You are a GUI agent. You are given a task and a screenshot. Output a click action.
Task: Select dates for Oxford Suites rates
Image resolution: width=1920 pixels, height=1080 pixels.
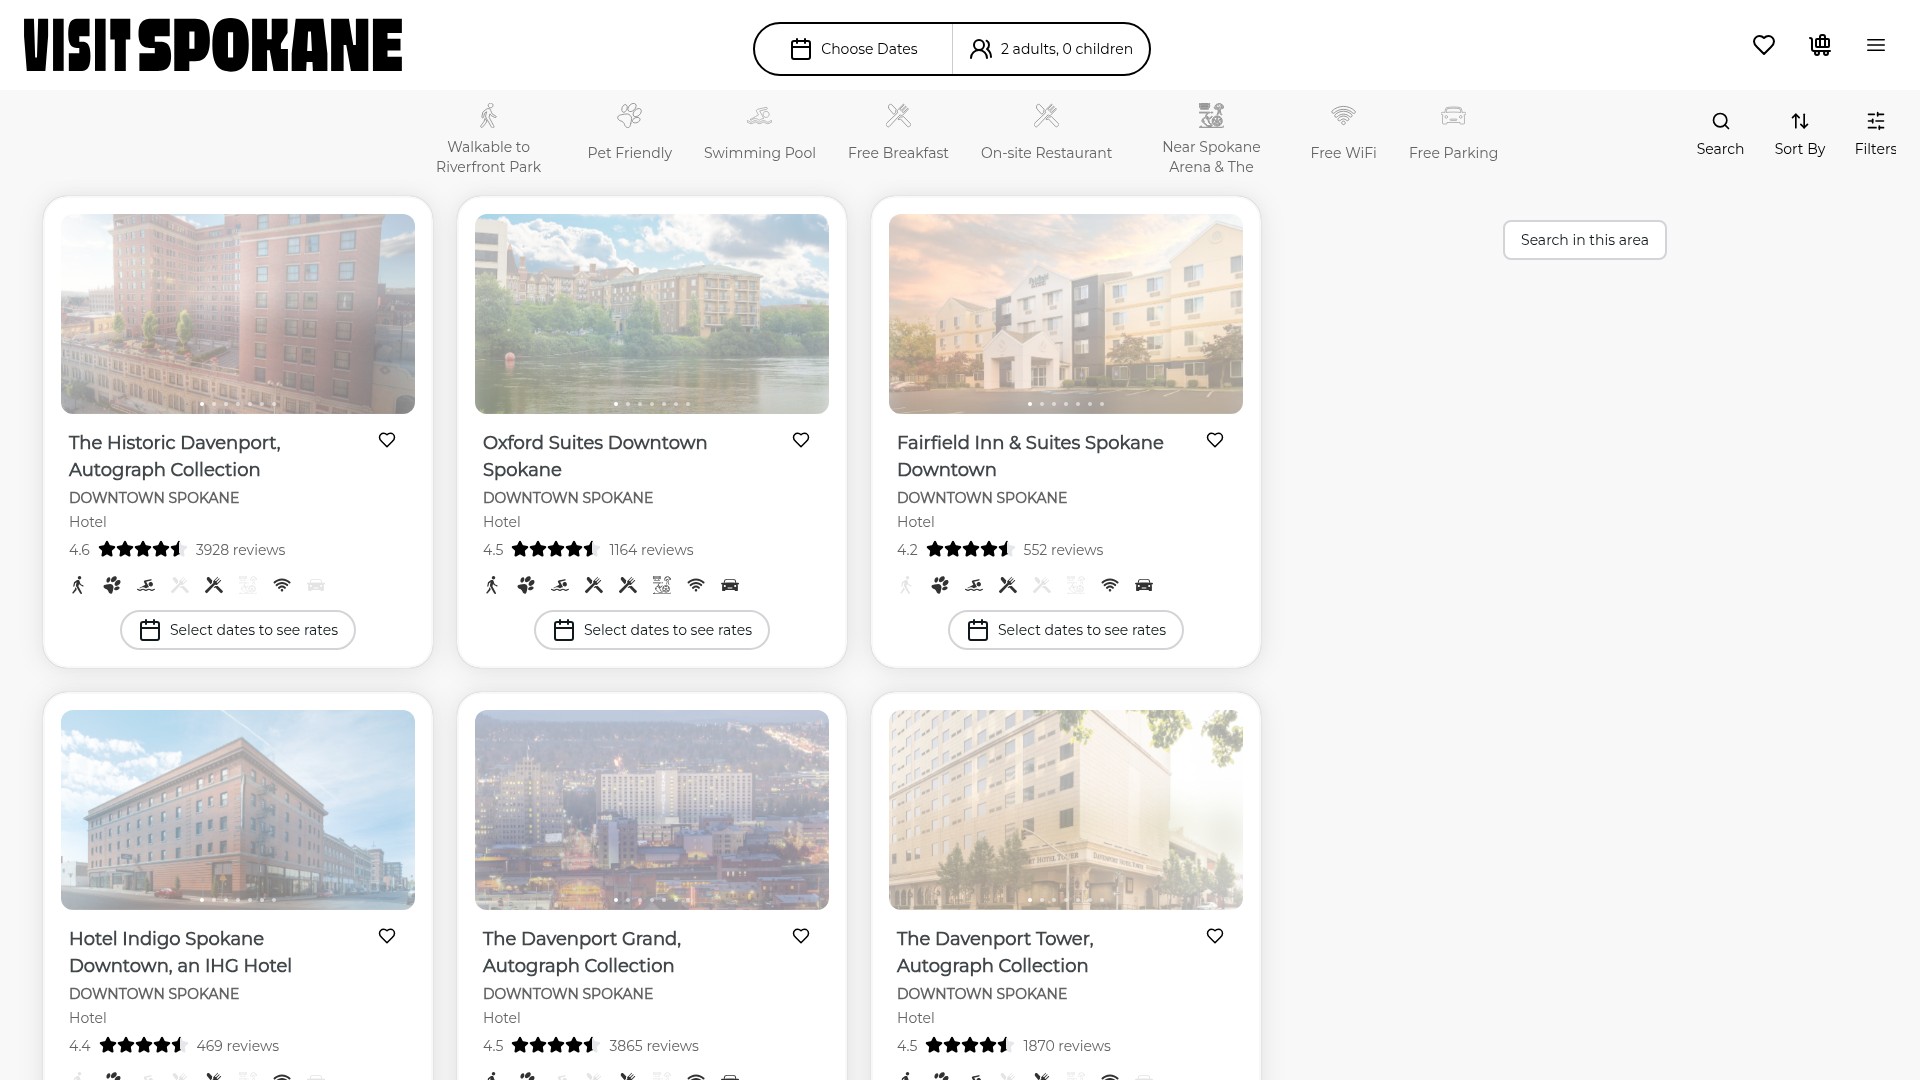(652, 630)
